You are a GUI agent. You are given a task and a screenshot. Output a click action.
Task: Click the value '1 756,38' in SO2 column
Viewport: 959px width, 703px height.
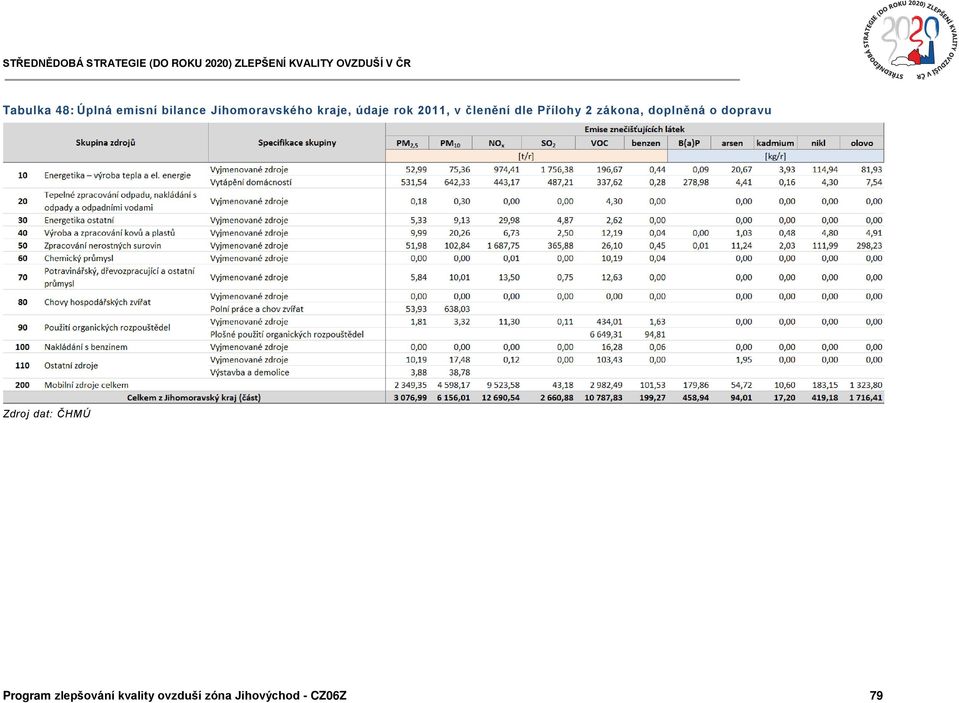557,169
